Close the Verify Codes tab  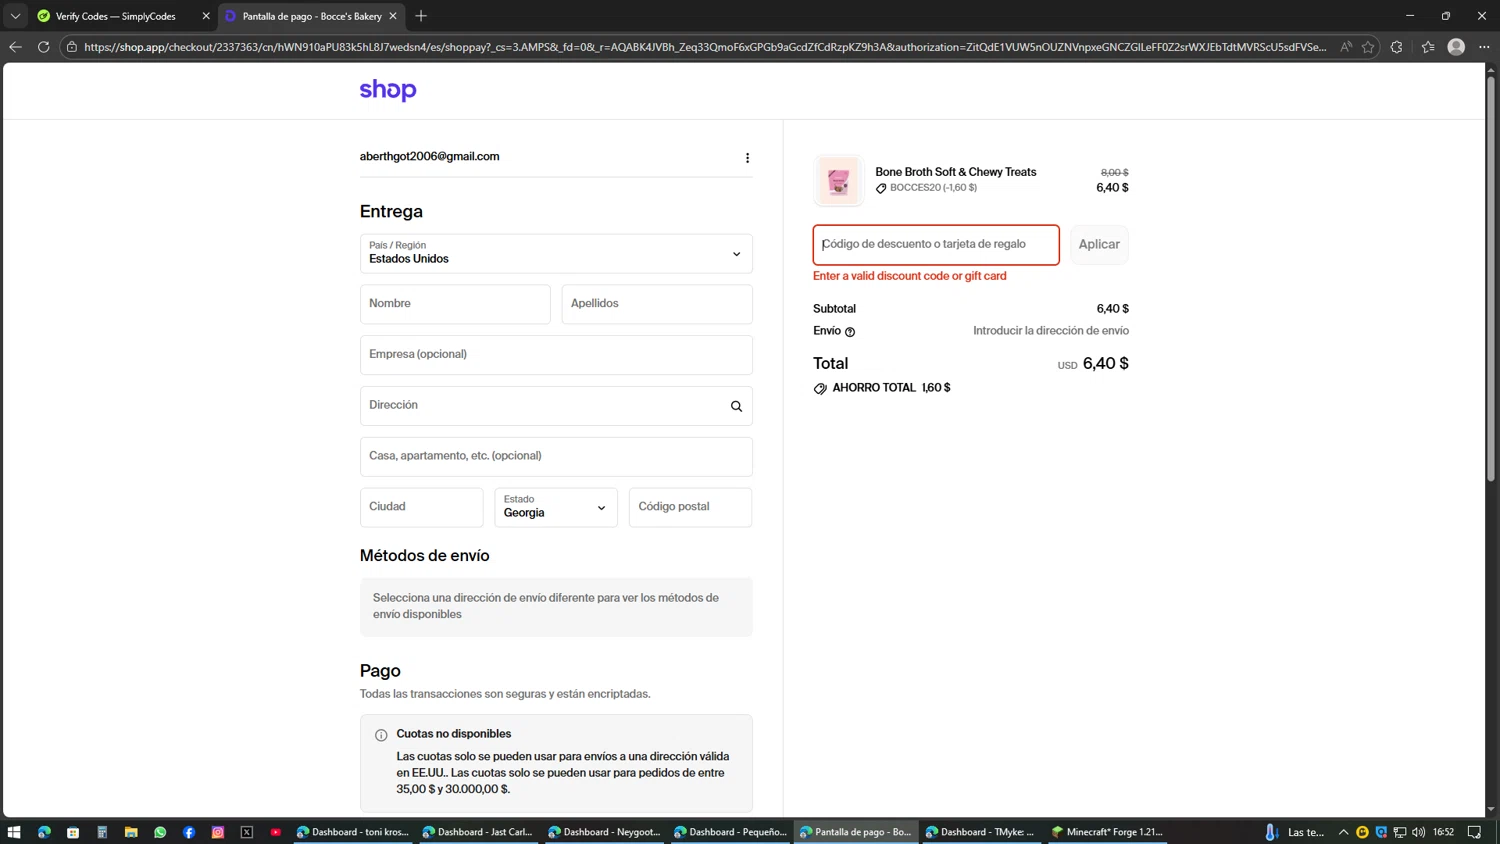coord(206,16)
